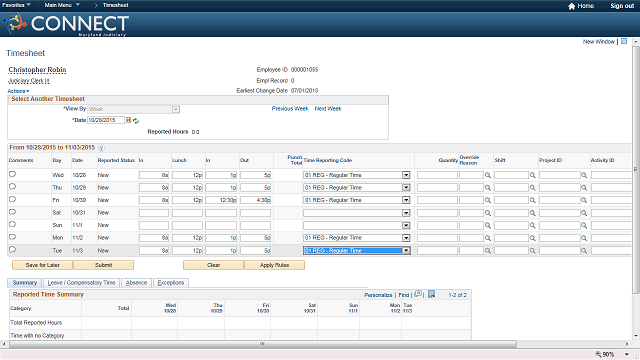Click the Timesheet breadcrumb item
The image size is (640, 360).
(x=116, y=5)
